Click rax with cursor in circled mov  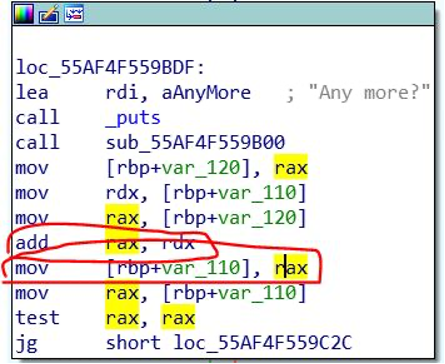click(x=291, y=268)
